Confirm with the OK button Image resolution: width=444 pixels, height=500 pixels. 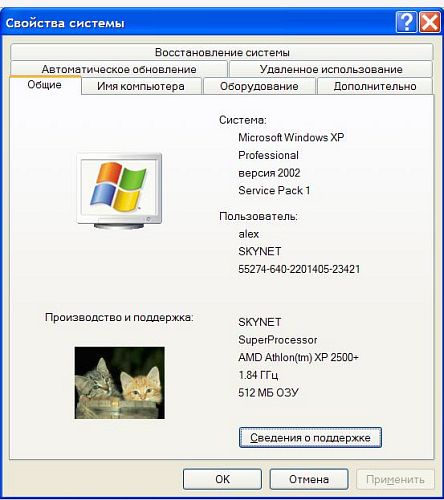[222, 479]
